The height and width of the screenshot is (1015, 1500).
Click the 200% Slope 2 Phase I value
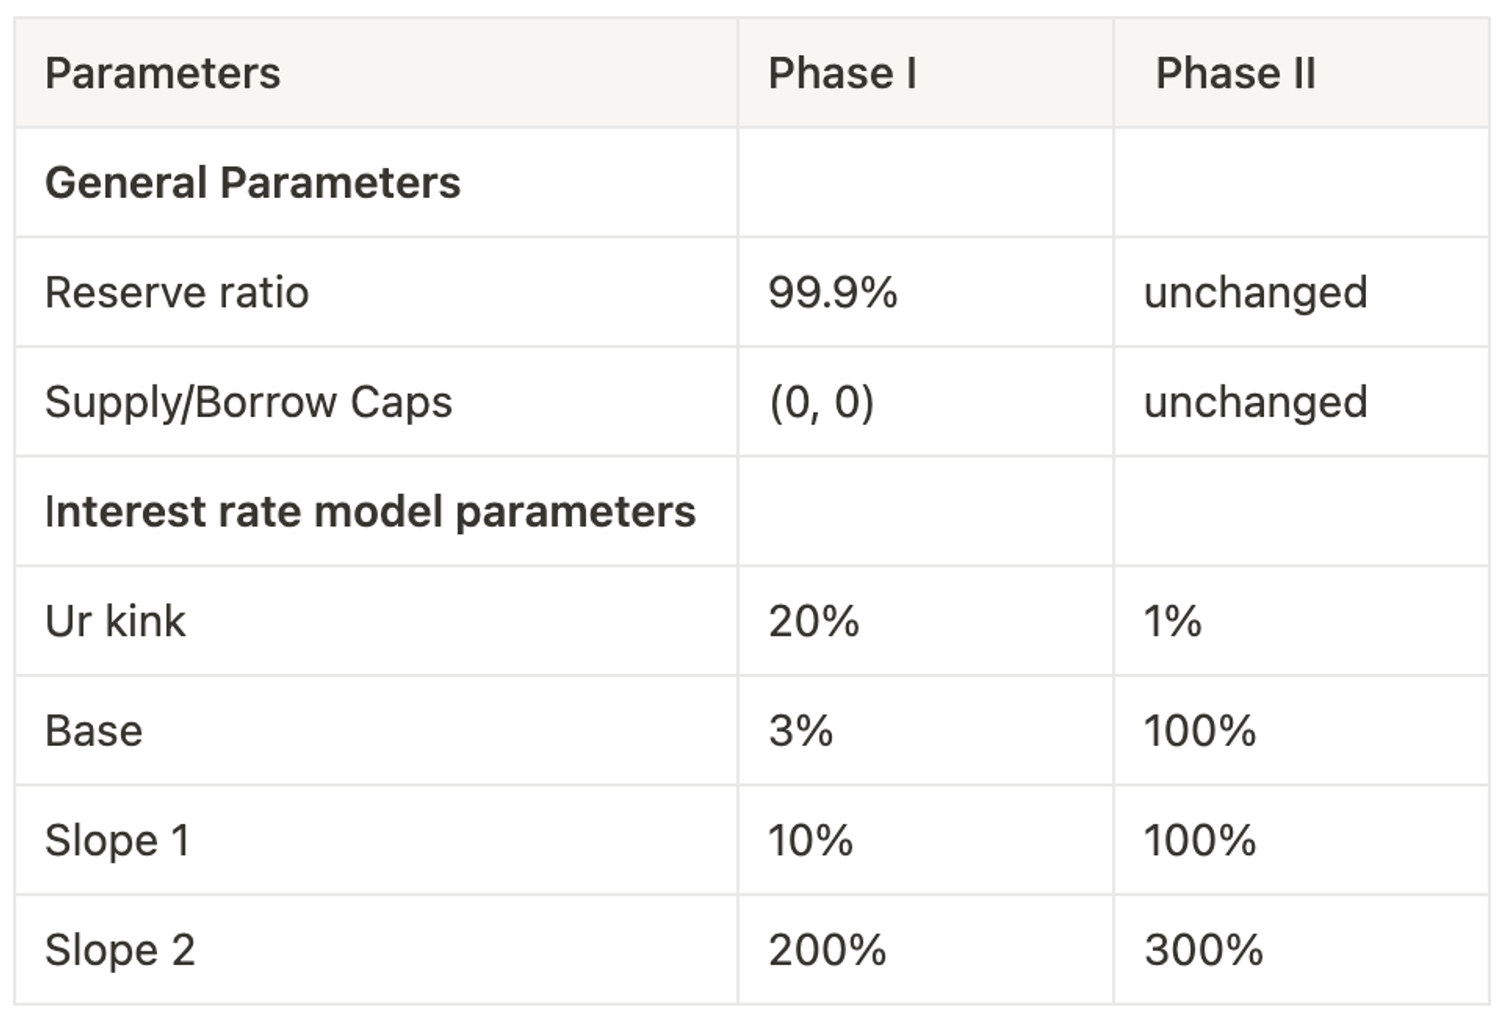coord(828,950)
